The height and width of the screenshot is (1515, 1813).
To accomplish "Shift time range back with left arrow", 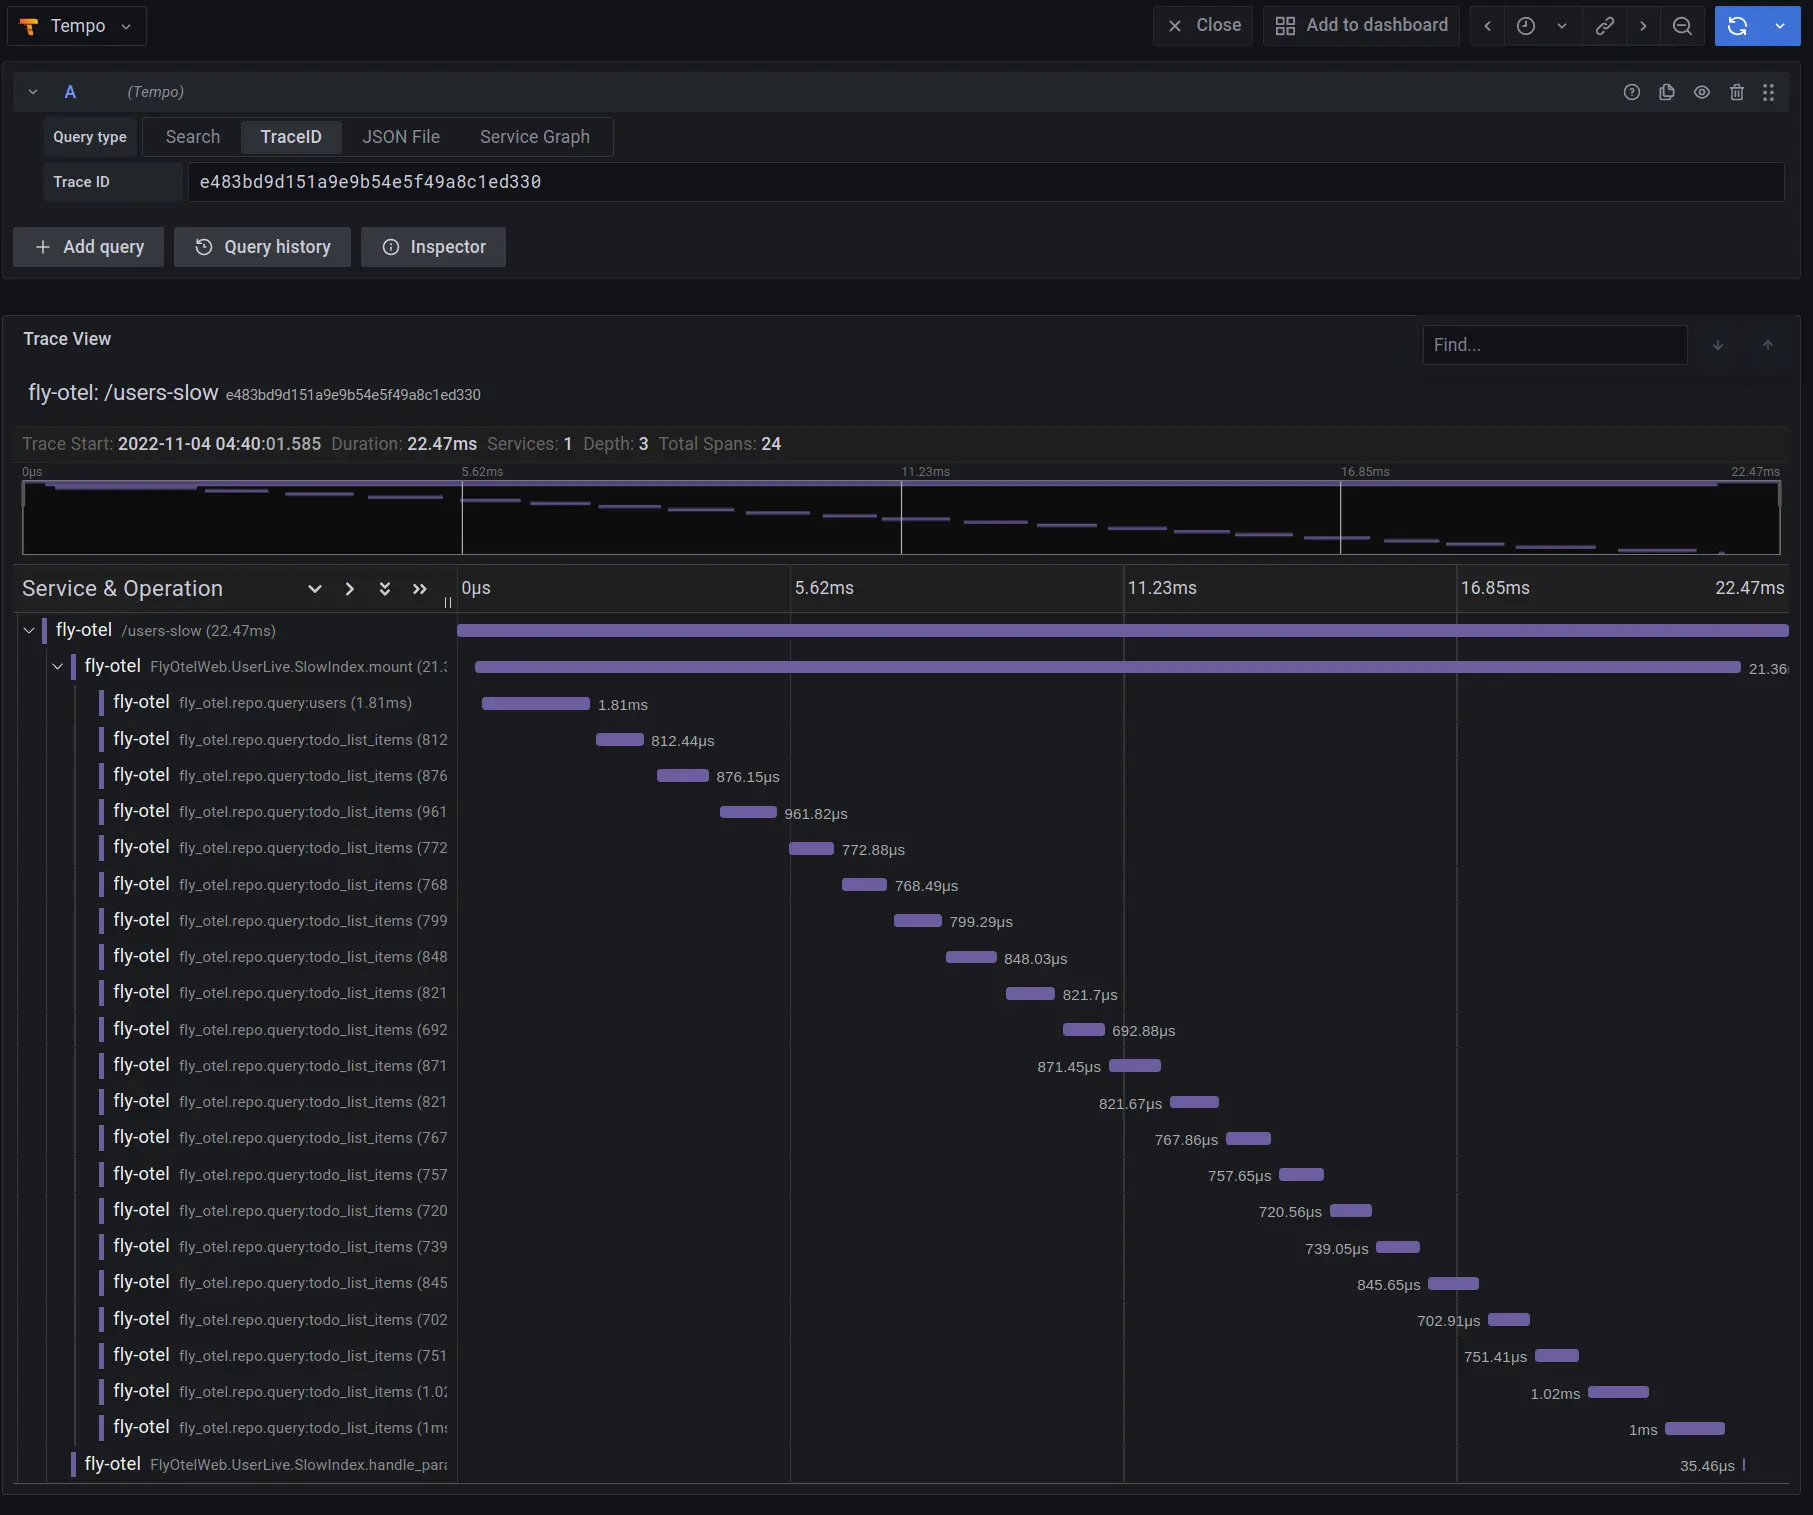I will [1486, 26].
